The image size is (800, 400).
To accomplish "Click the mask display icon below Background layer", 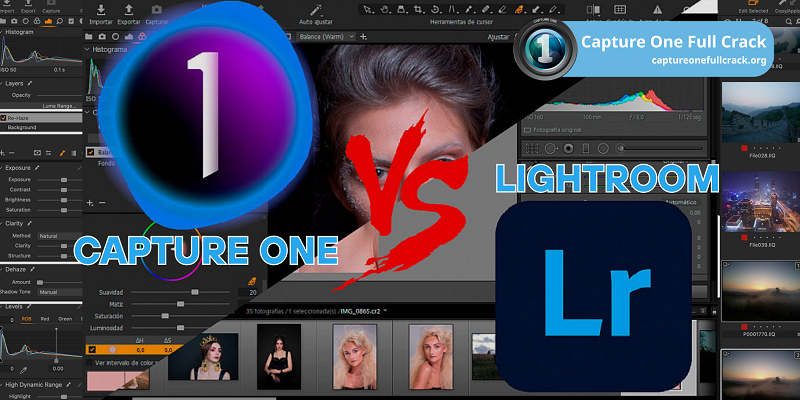I will [x=37, y=153].
